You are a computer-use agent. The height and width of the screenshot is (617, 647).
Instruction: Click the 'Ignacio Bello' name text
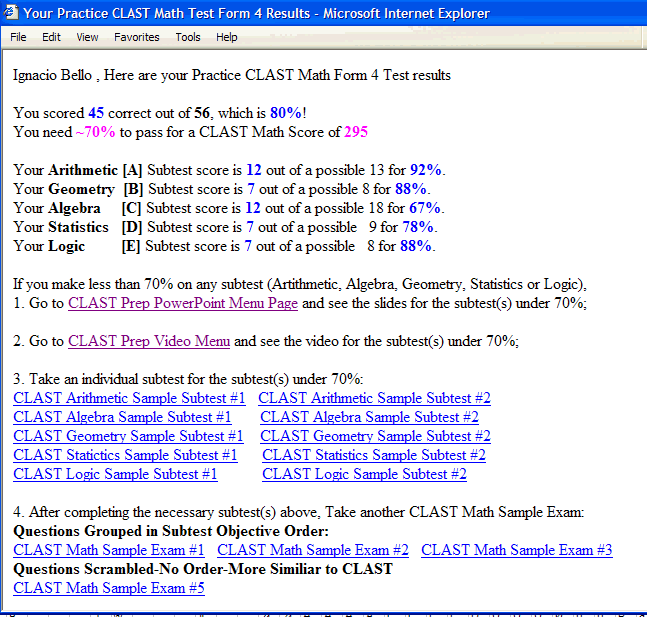(52, 76)
